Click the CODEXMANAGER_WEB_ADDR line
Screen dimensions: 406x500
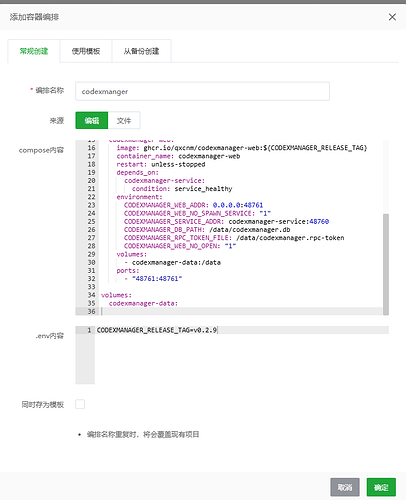(193, 205)
